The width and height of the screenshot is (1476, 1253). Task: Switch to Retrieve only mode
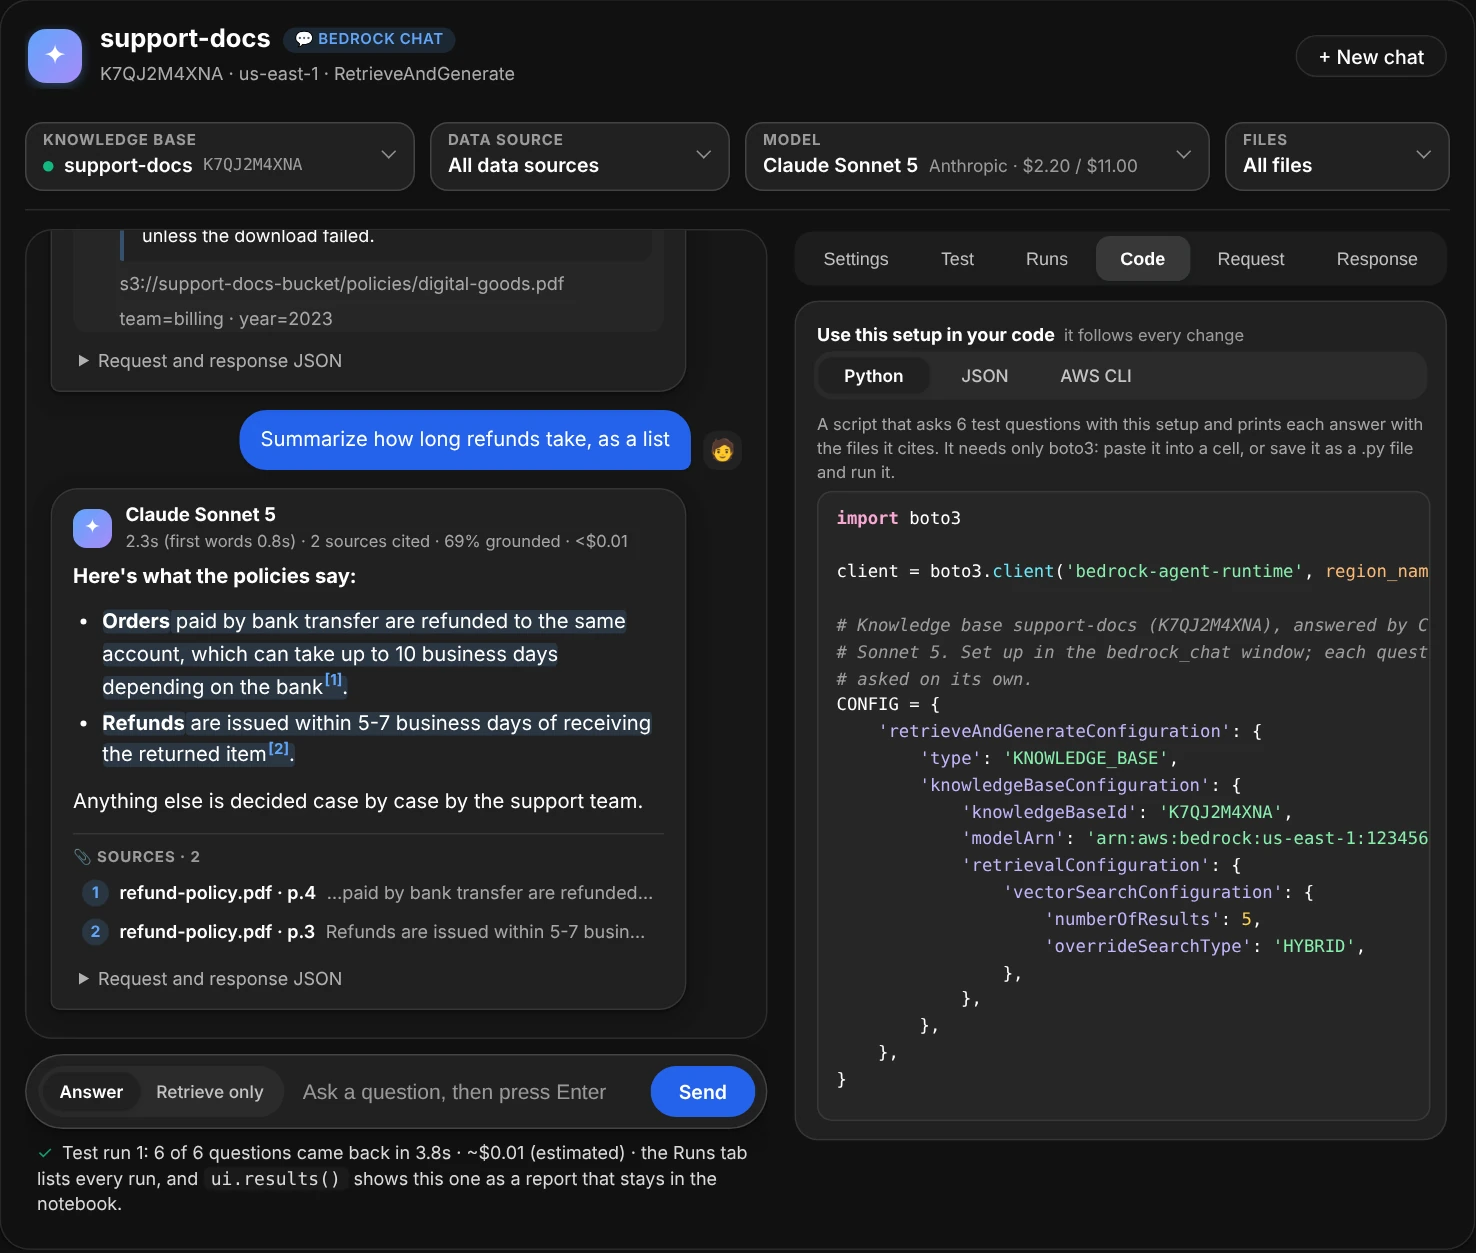210,1092
